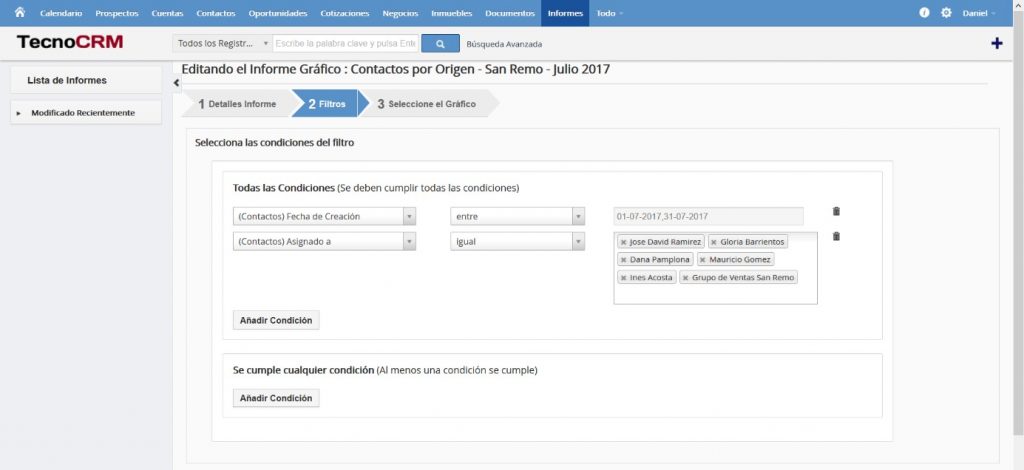This screenshot has width=1024, height=470.
Task: Delete the Asignado a condition row
Action: point(836,237)
